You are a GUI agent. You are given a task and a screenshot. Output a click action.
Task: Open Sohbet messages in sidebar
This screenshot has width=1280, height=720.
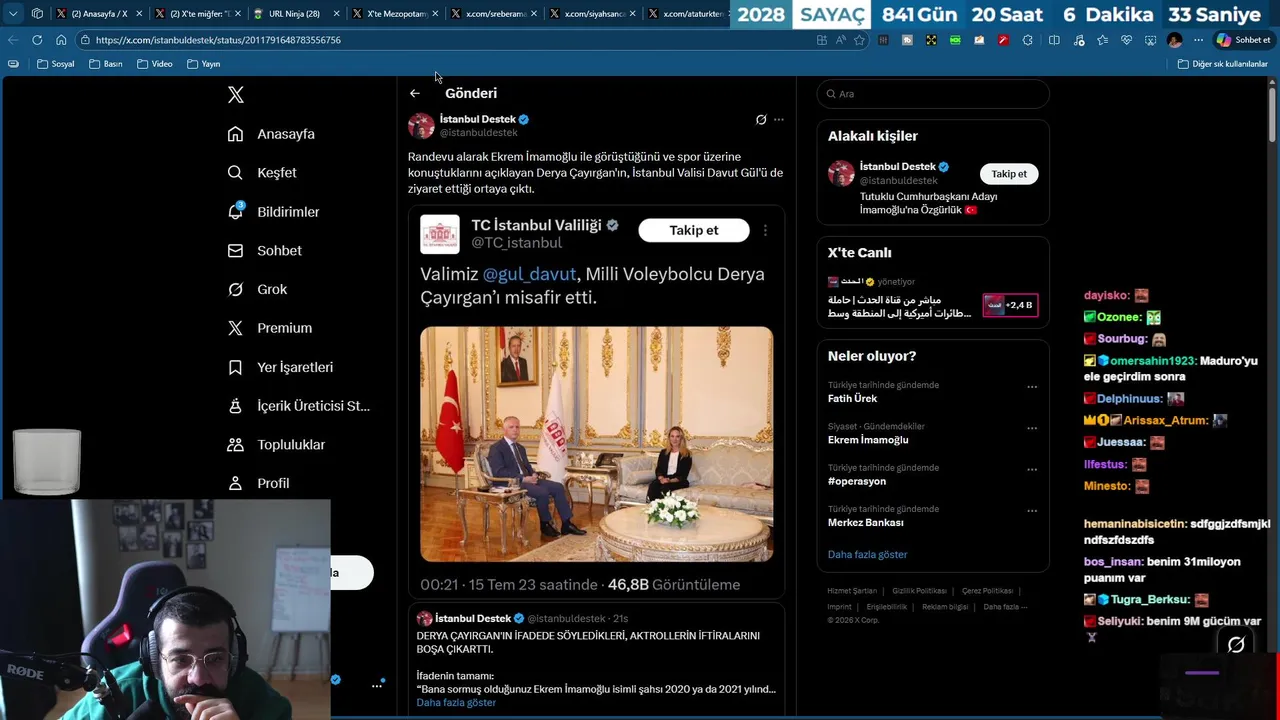click(x=264, y=251)
